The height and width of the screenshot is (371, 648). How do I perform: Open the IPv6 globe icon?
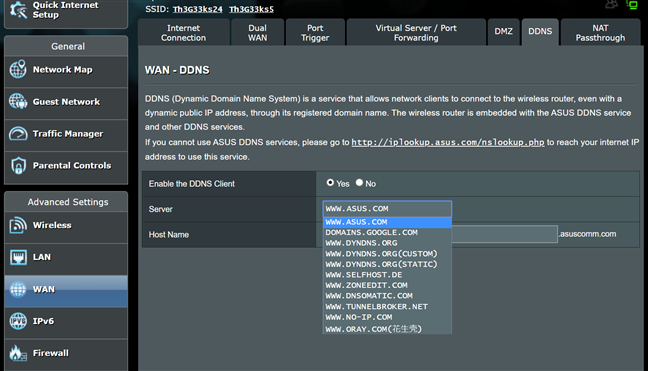pos(18,321)
